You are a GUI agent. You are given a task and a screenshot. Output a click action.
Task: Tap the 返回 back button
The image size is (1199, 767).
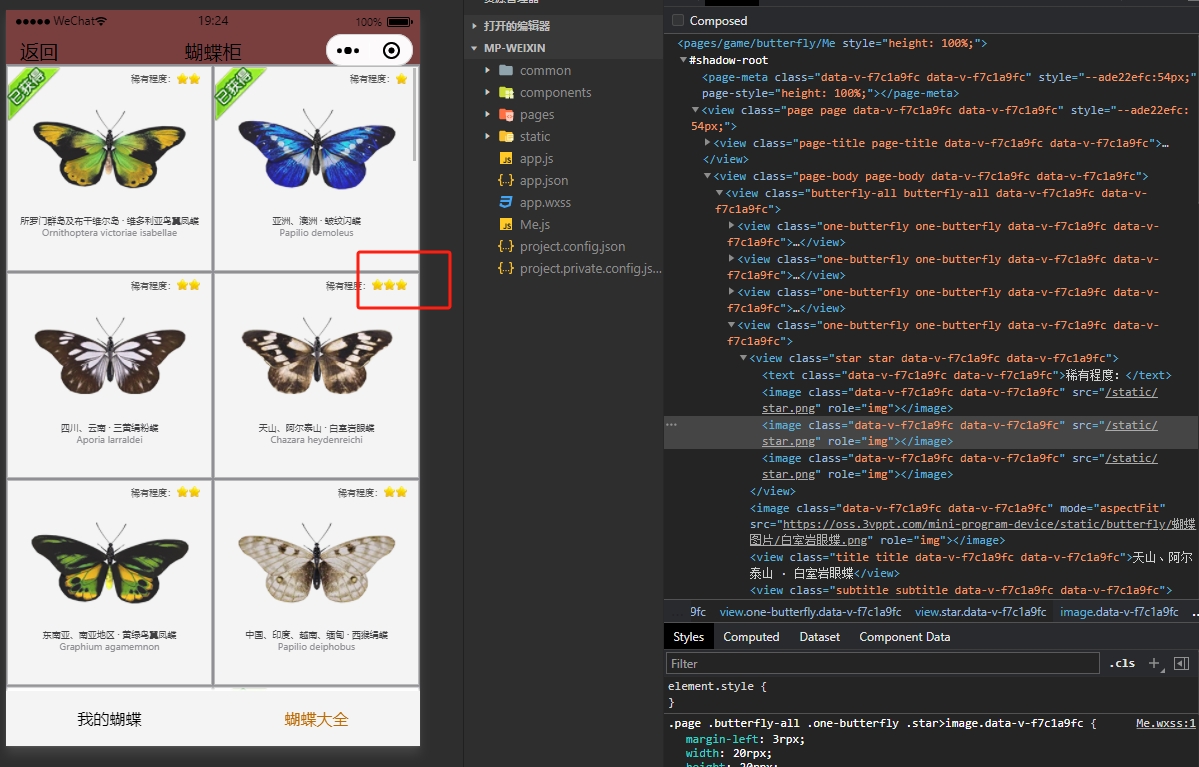(38, 52)
